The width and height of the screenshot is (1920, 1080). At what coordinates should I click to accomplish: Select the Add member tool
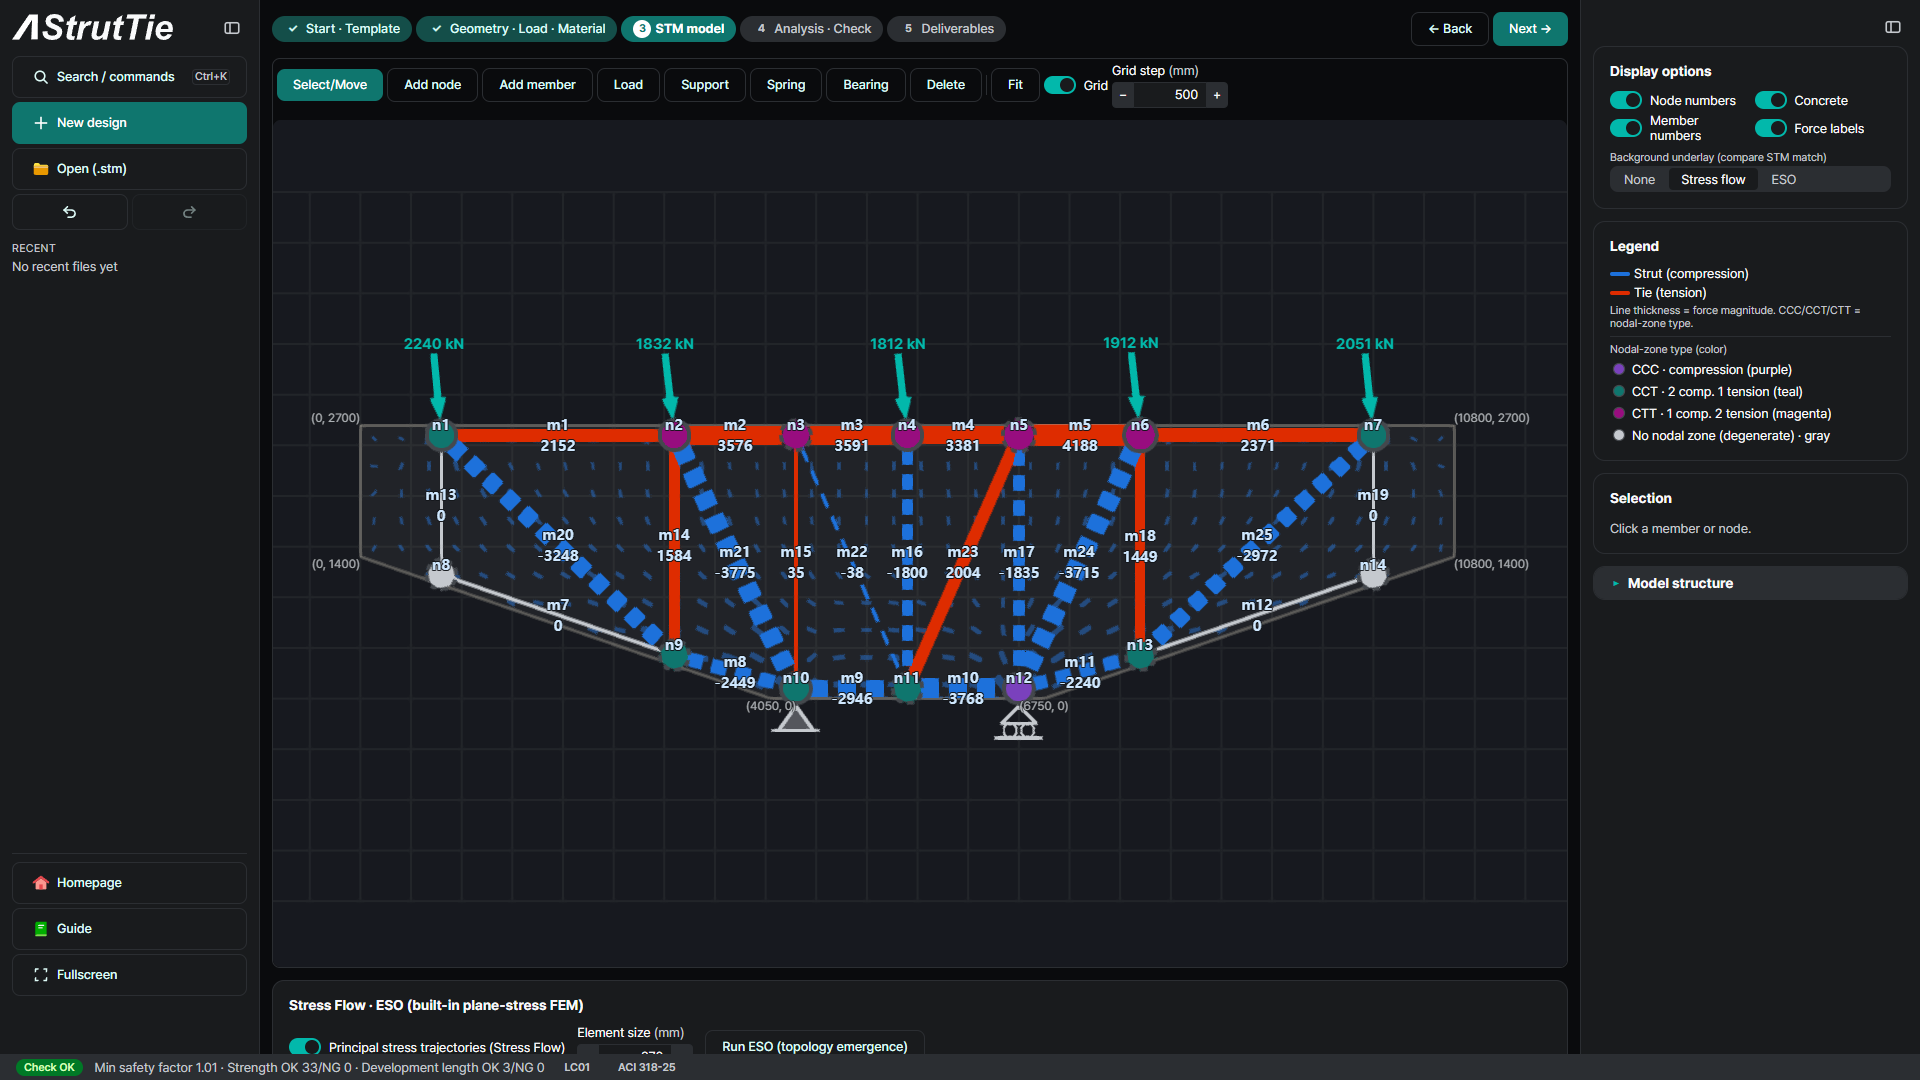[x=537, y=85]
